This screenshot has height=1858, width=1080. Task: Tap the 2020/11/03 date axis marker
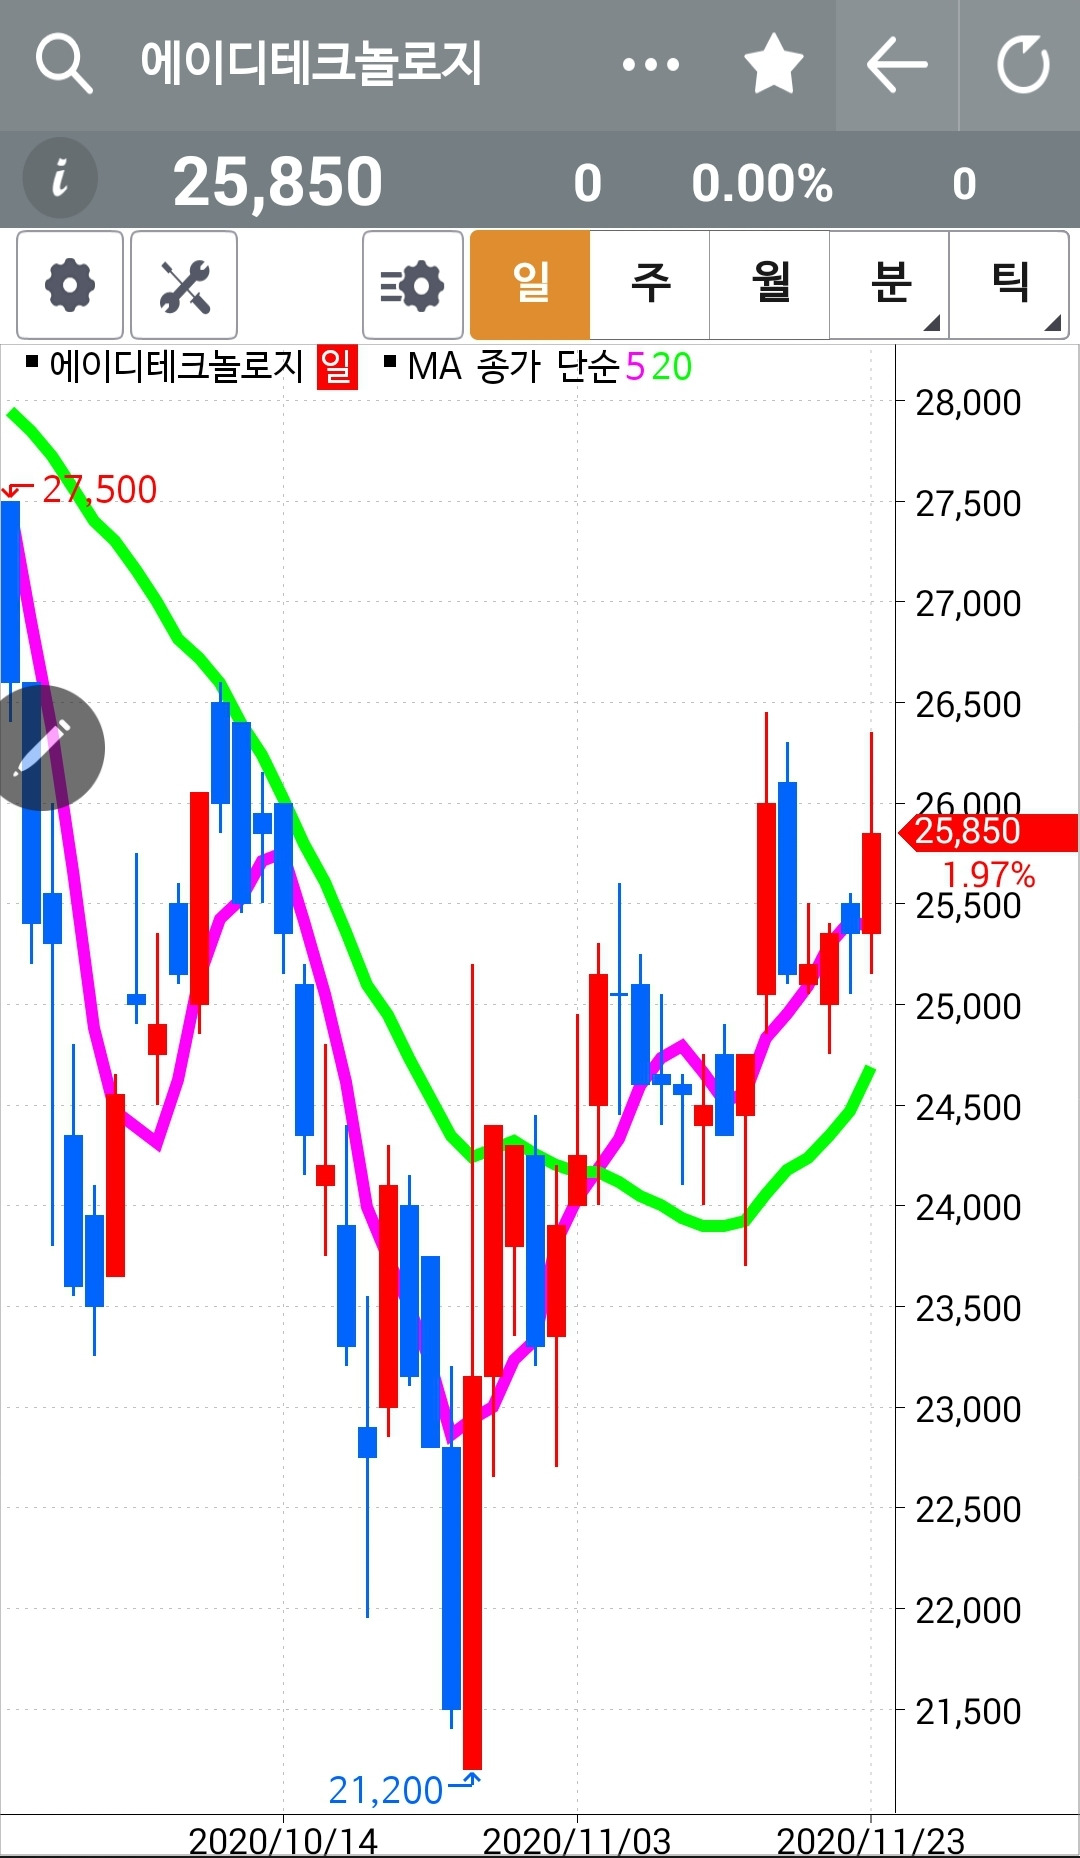click(x=577, y=1840)
